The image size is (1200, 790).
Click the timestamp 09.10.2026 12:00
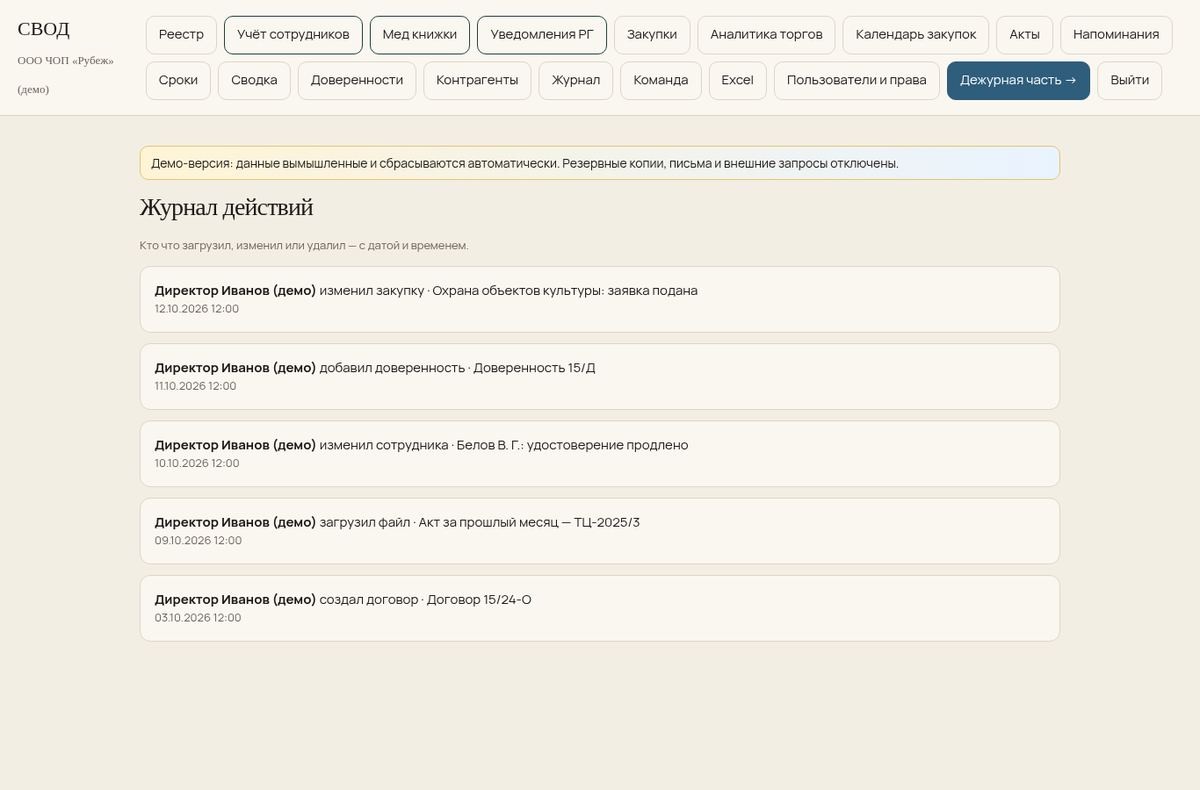click(x=198, y=540)
